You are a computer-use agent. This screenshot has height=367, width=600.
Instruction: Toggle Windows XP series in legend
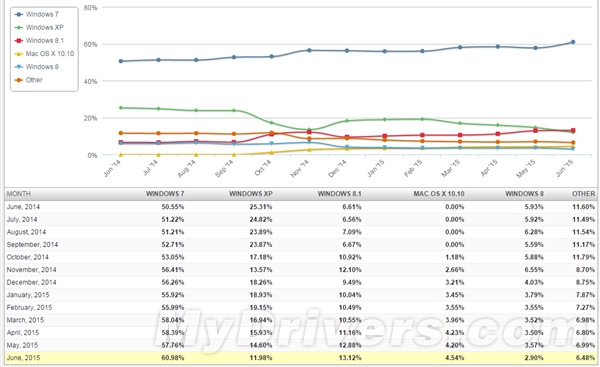click(x=39, y=27)
